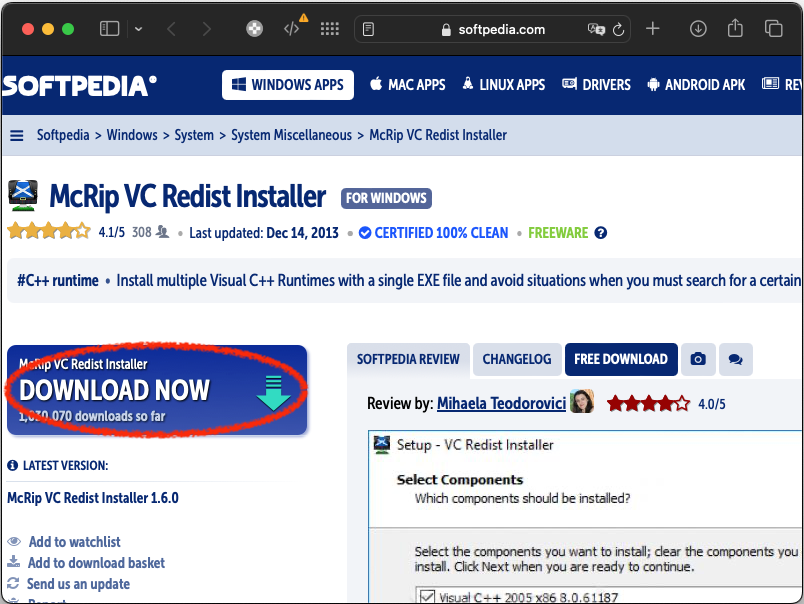The height and width of the screenshot is (604, 804).
Task: Click the round extension icon in toolbar
Action: point(254,29)
